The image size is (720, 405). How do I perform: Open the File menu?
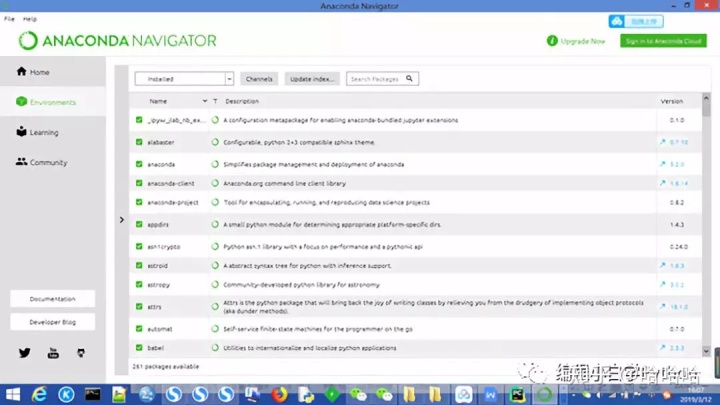tap(9, 19)
